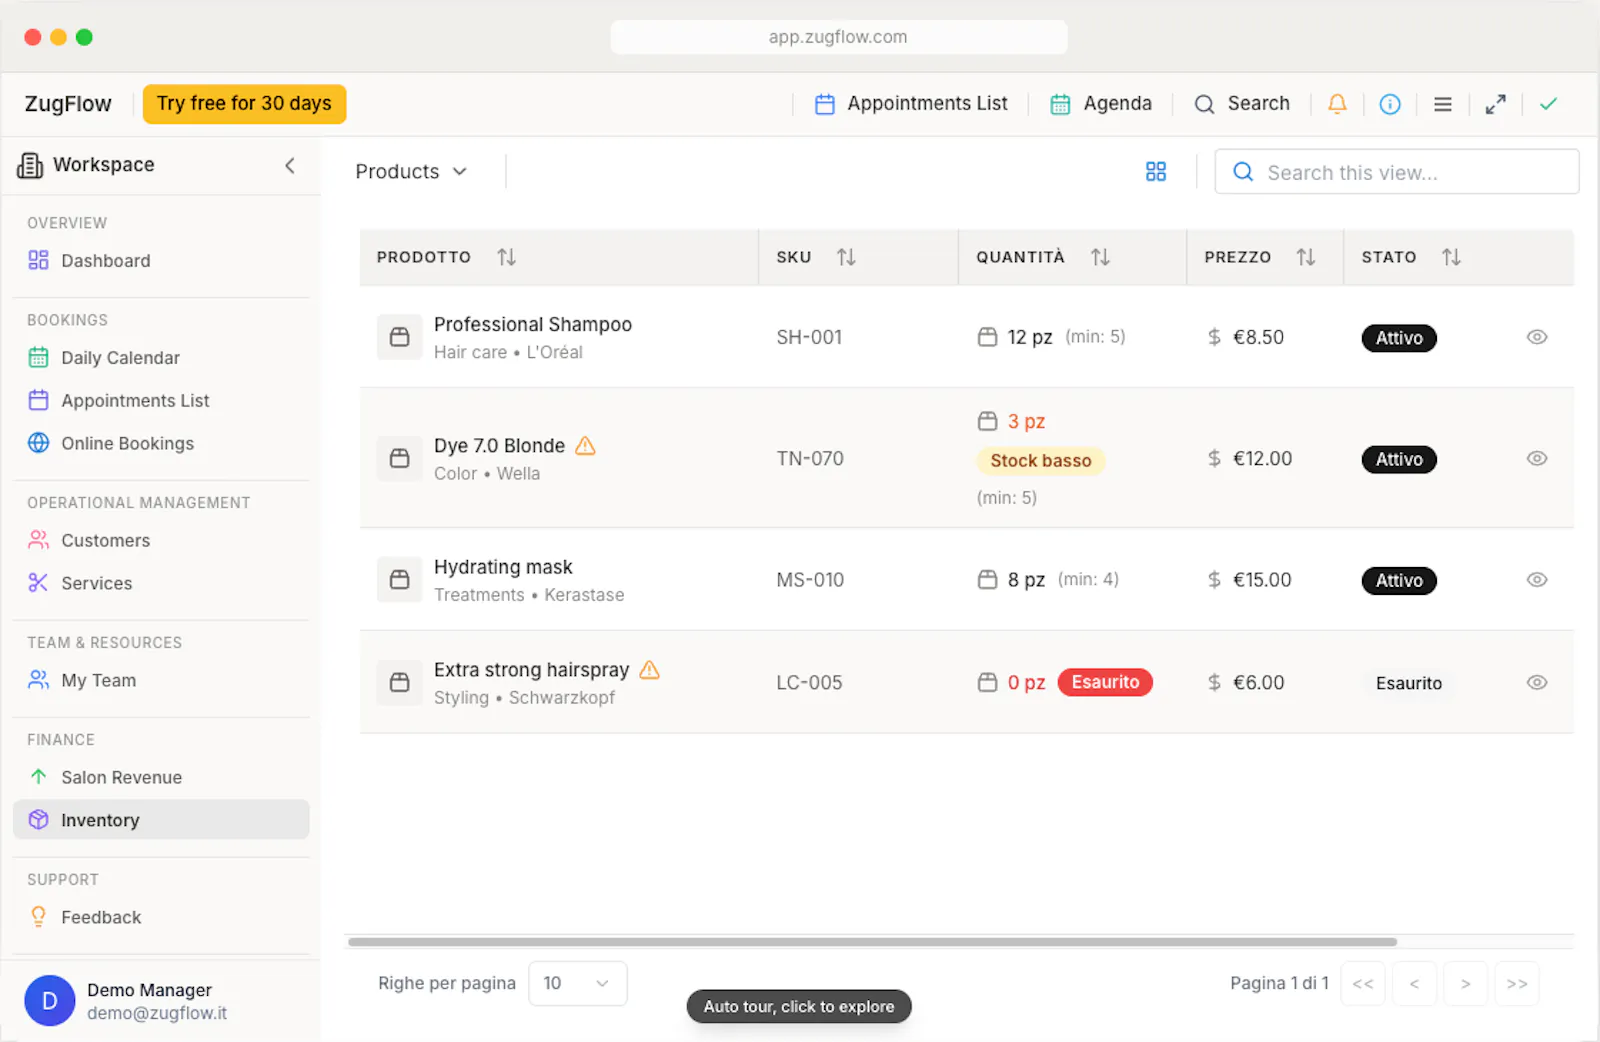Open My Team in the sidebar
Viewport: 1600px width, 1042px height.
[161, 681]
